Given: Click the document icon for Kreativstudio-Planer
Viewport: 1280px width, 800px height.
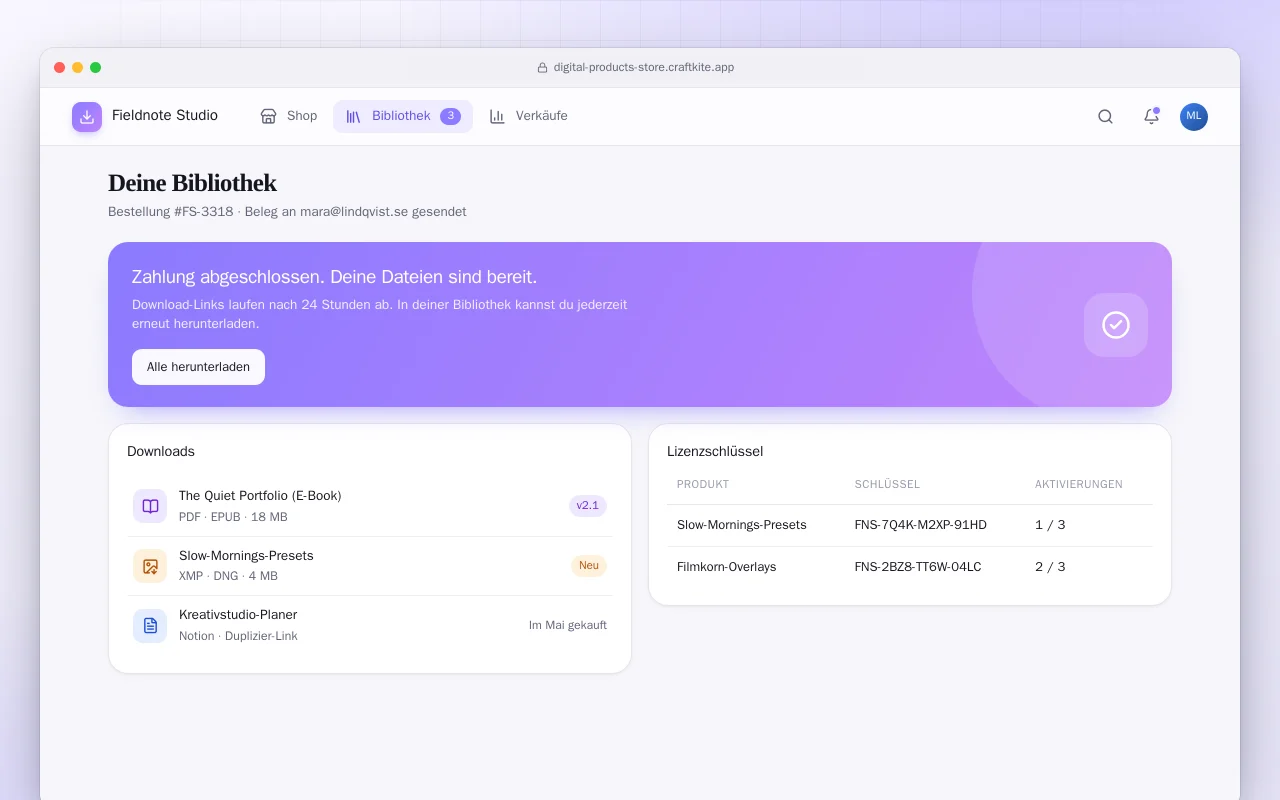Looking at the screenshot, I should (150, 625).
